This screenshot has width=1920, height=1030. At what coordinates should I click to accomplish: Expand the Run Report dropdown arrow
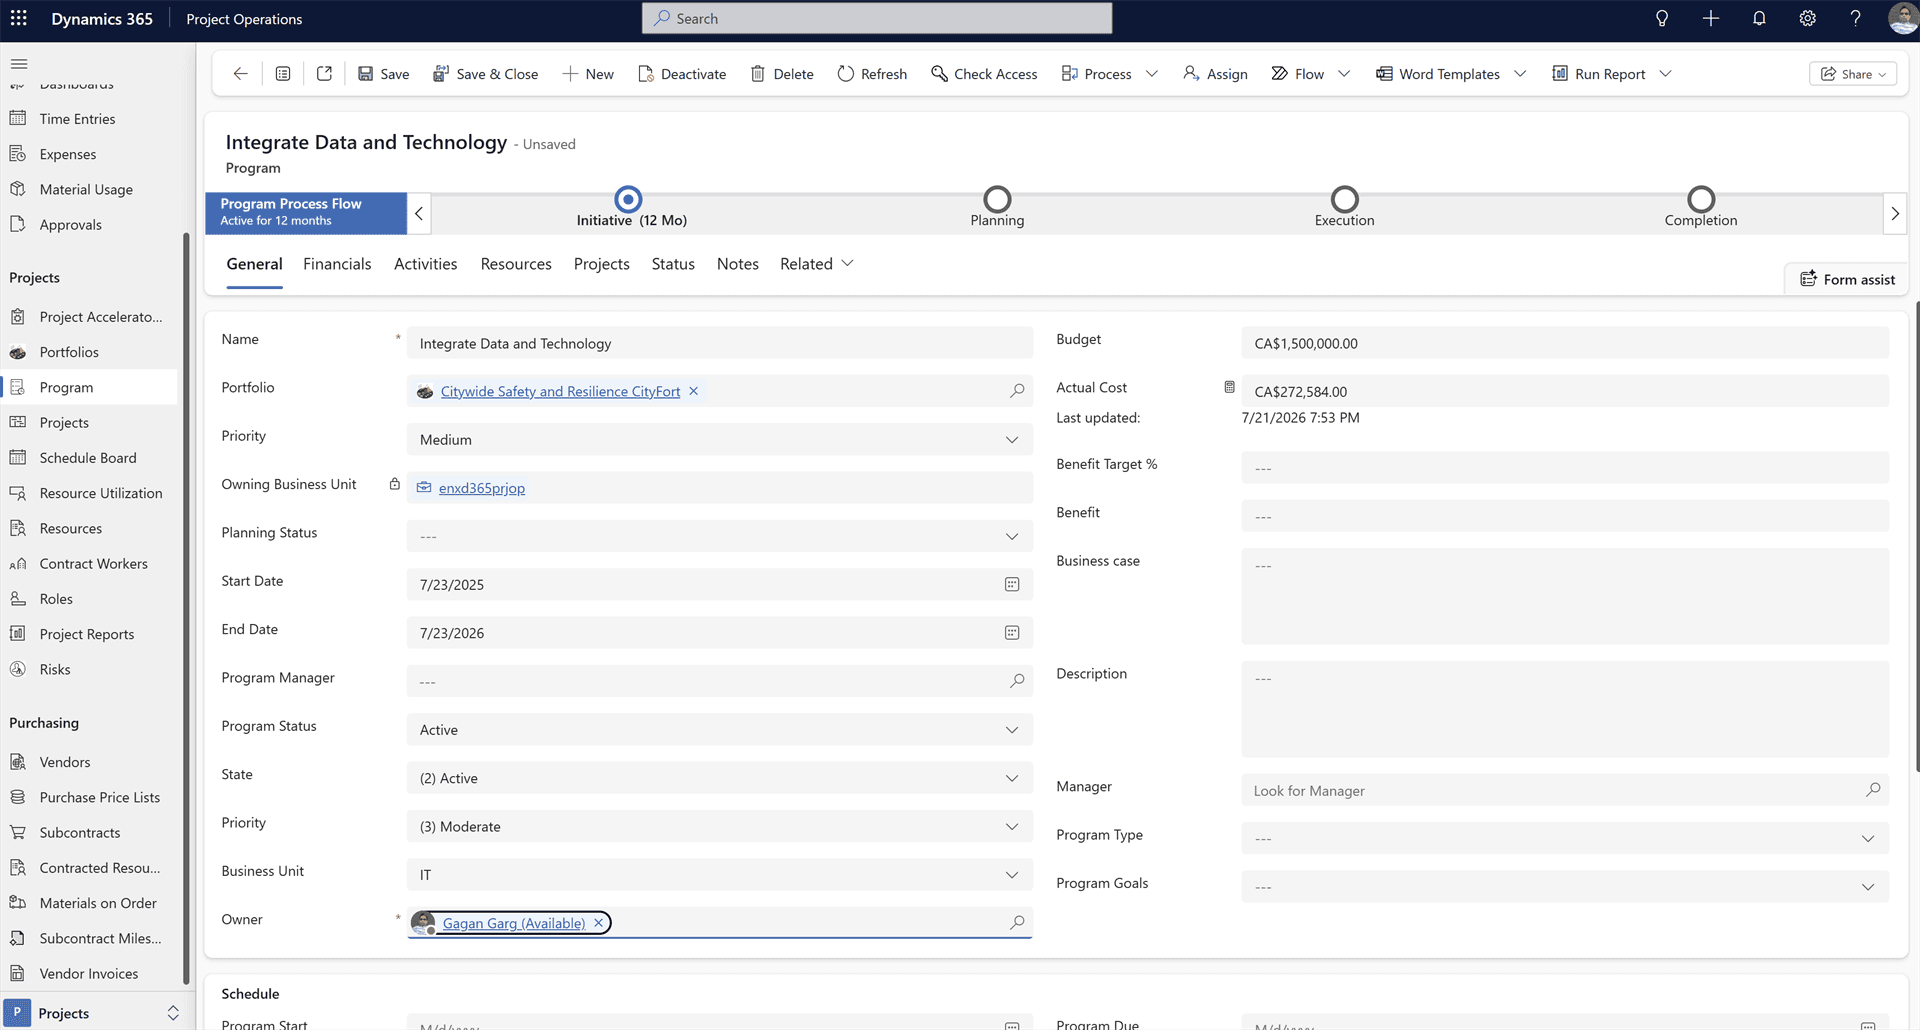(x=1665, y=74)
